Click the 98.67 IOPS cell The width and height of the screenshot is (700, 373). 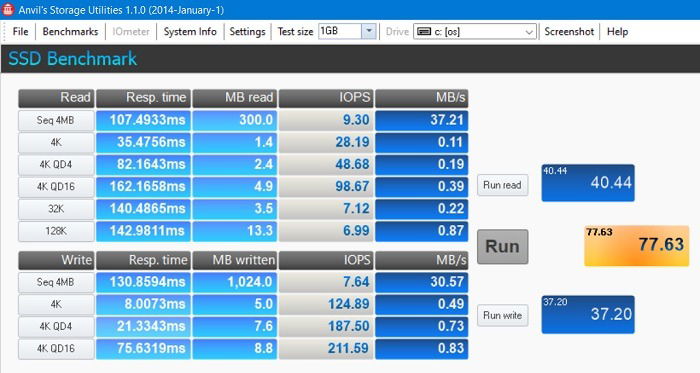point(326,186)
